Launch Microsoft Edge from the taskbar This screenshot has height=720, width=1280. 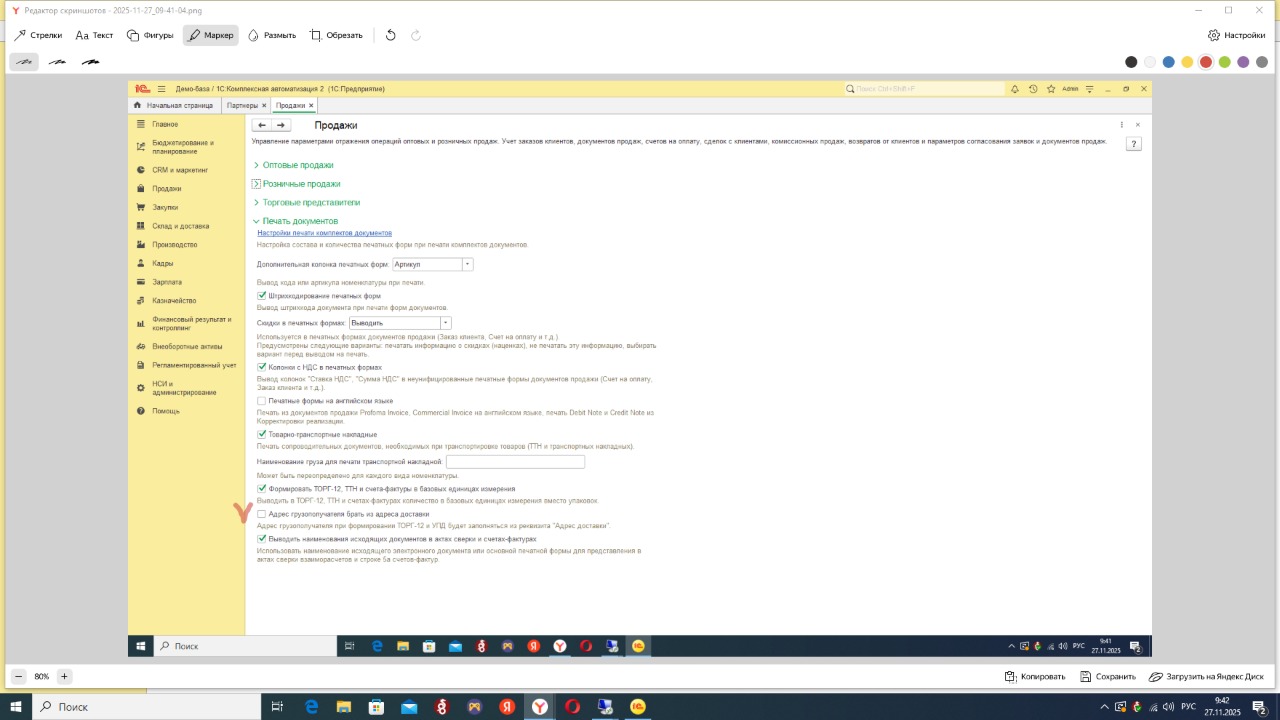(311, 707)
